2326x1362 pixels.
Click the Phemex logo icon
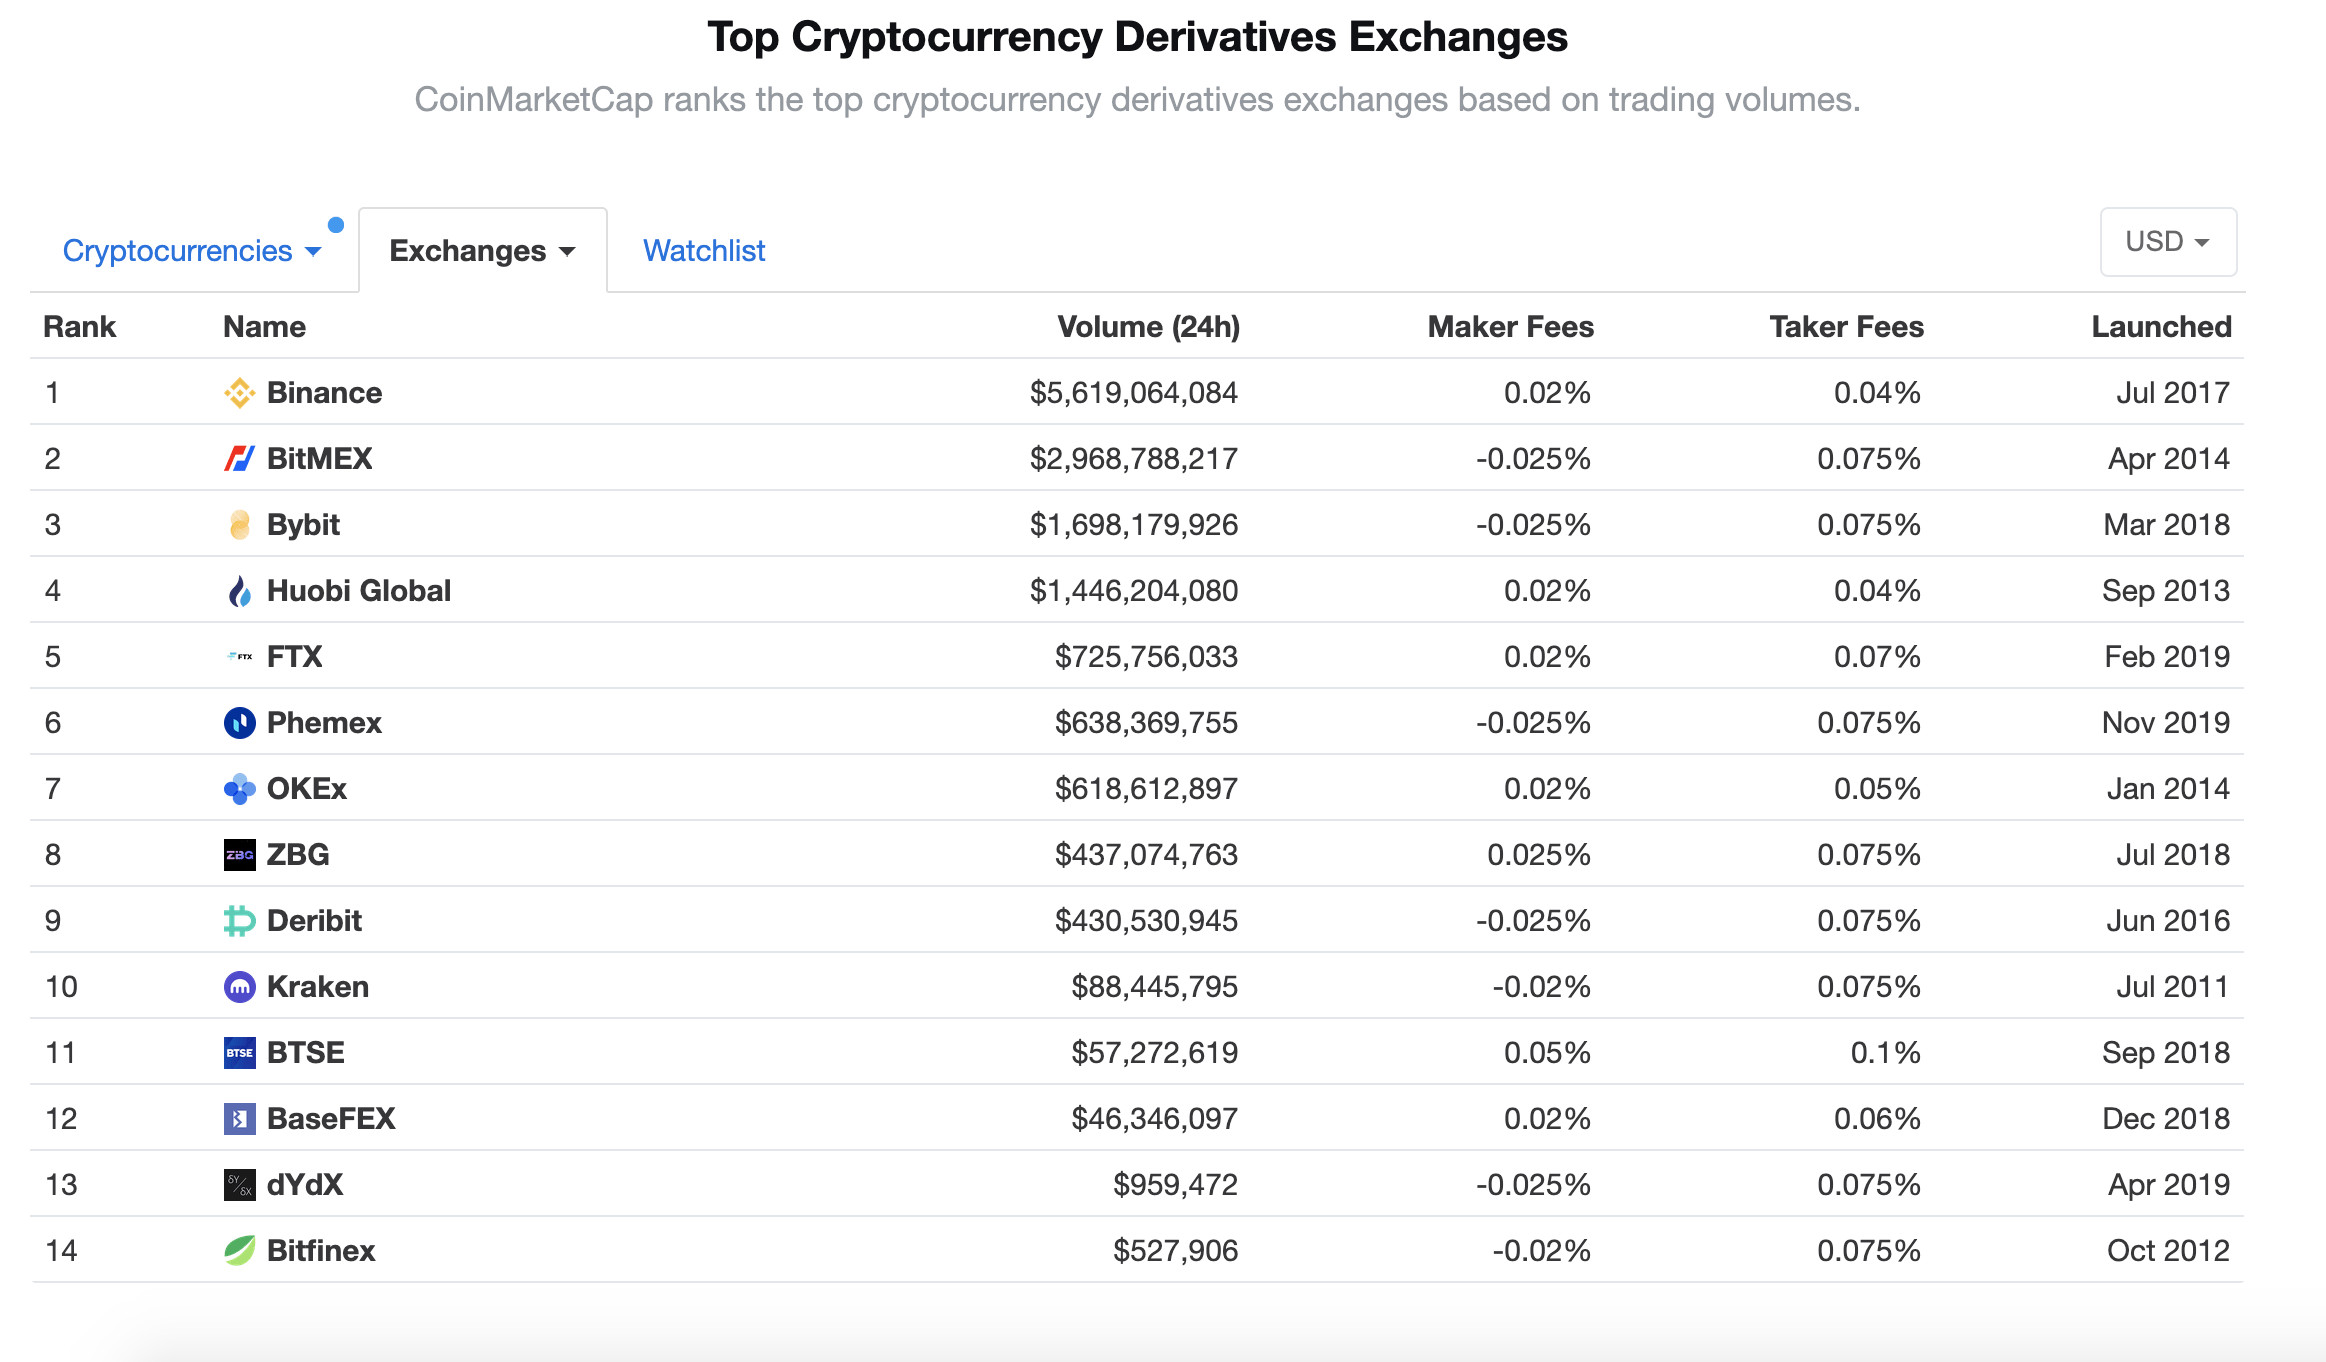[239, 723]
